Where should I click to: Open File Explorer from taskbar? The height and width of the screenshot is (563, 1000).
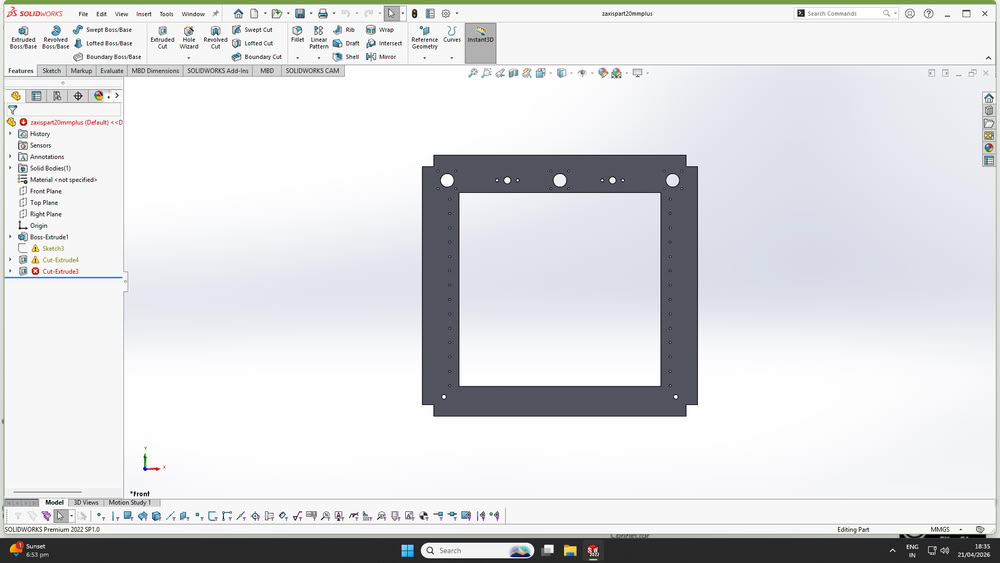point(570,550)
